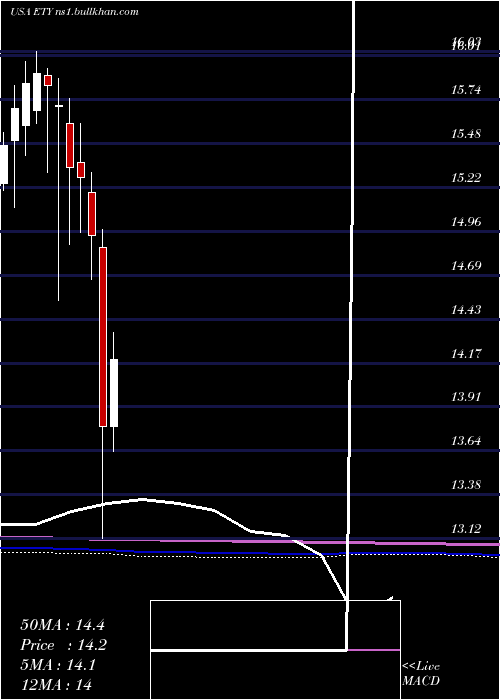Click the 15.22 price axis label
Screen dimensions: 500x700
point(466,178)
